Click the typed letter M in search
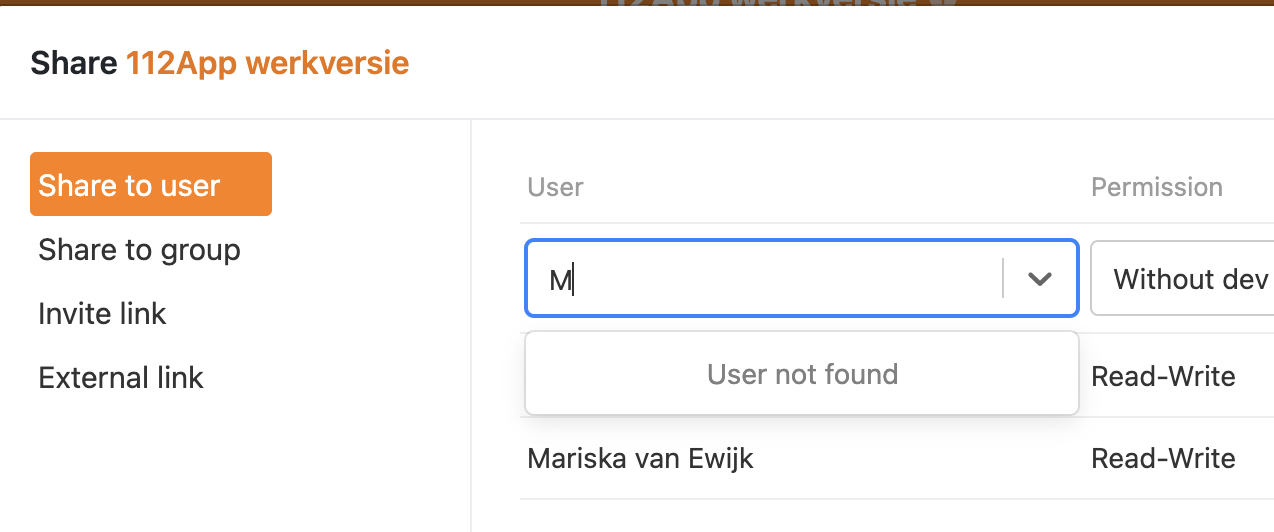The width and height of the screenshot is (1274, 532). point(559,280)
